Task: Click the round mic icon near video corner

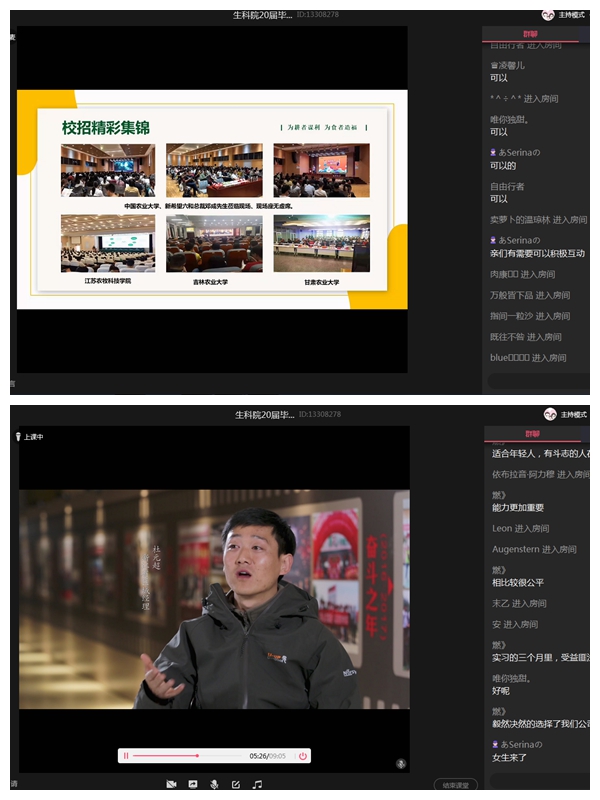Action: coord(401,763)
